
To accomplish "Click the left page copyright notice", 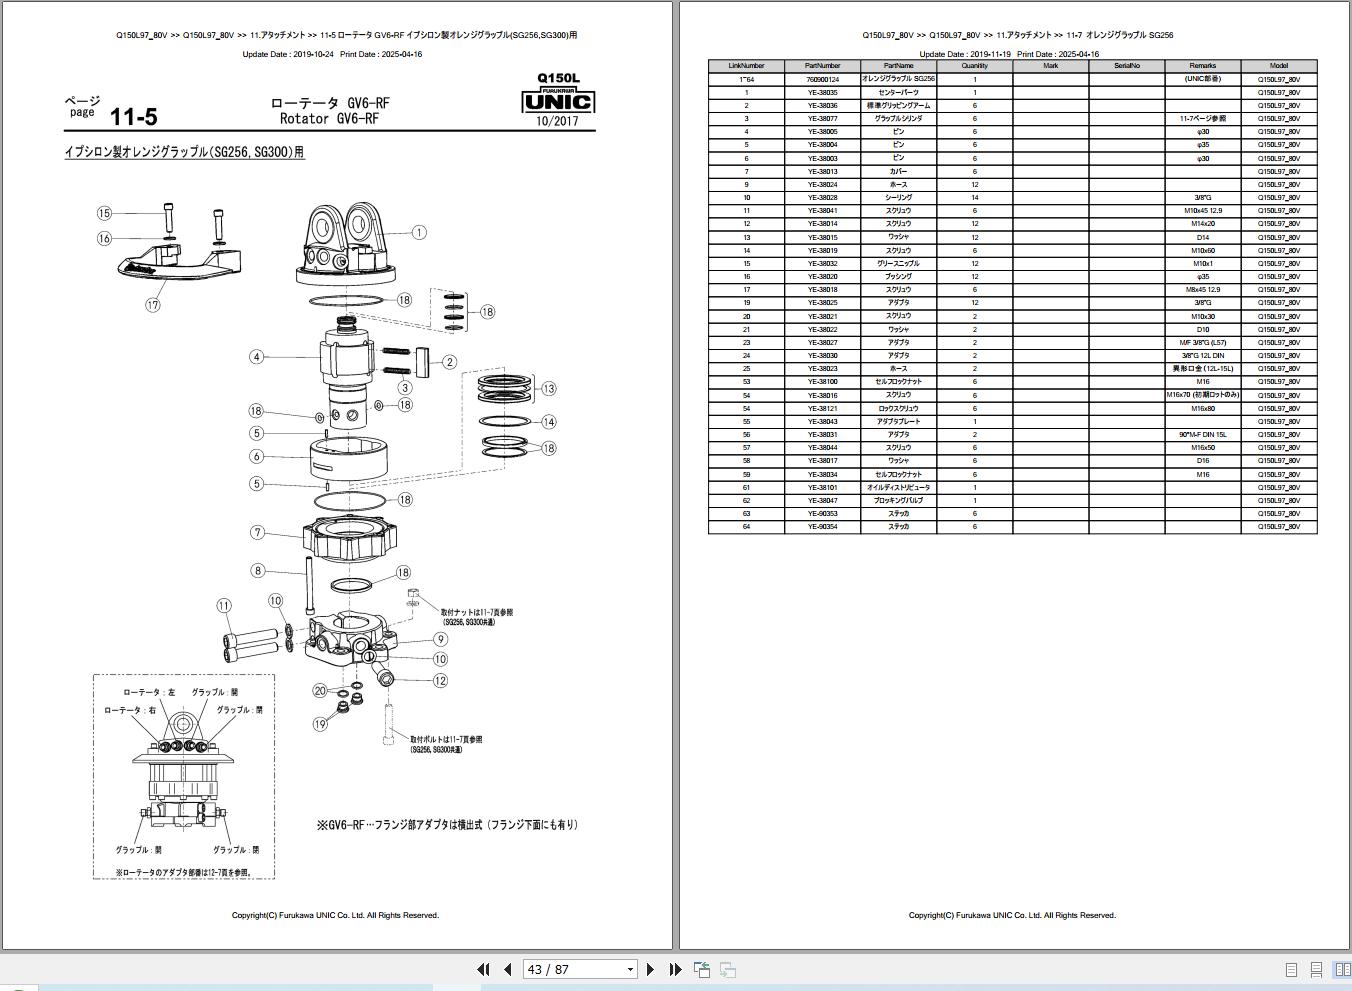I will (335, 915).
